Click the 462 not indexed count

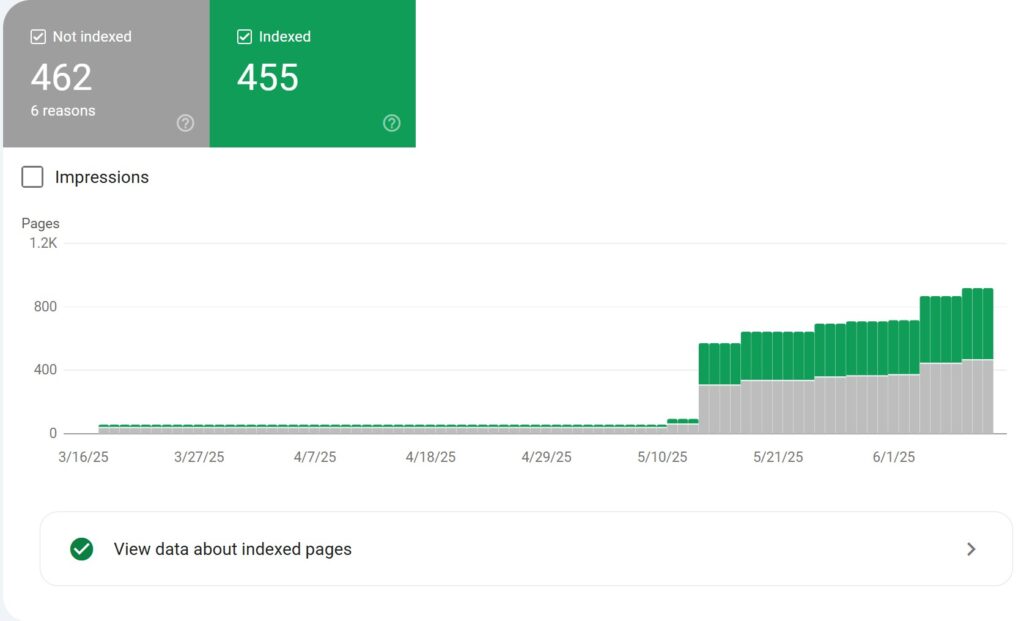[x=62, y=77]
